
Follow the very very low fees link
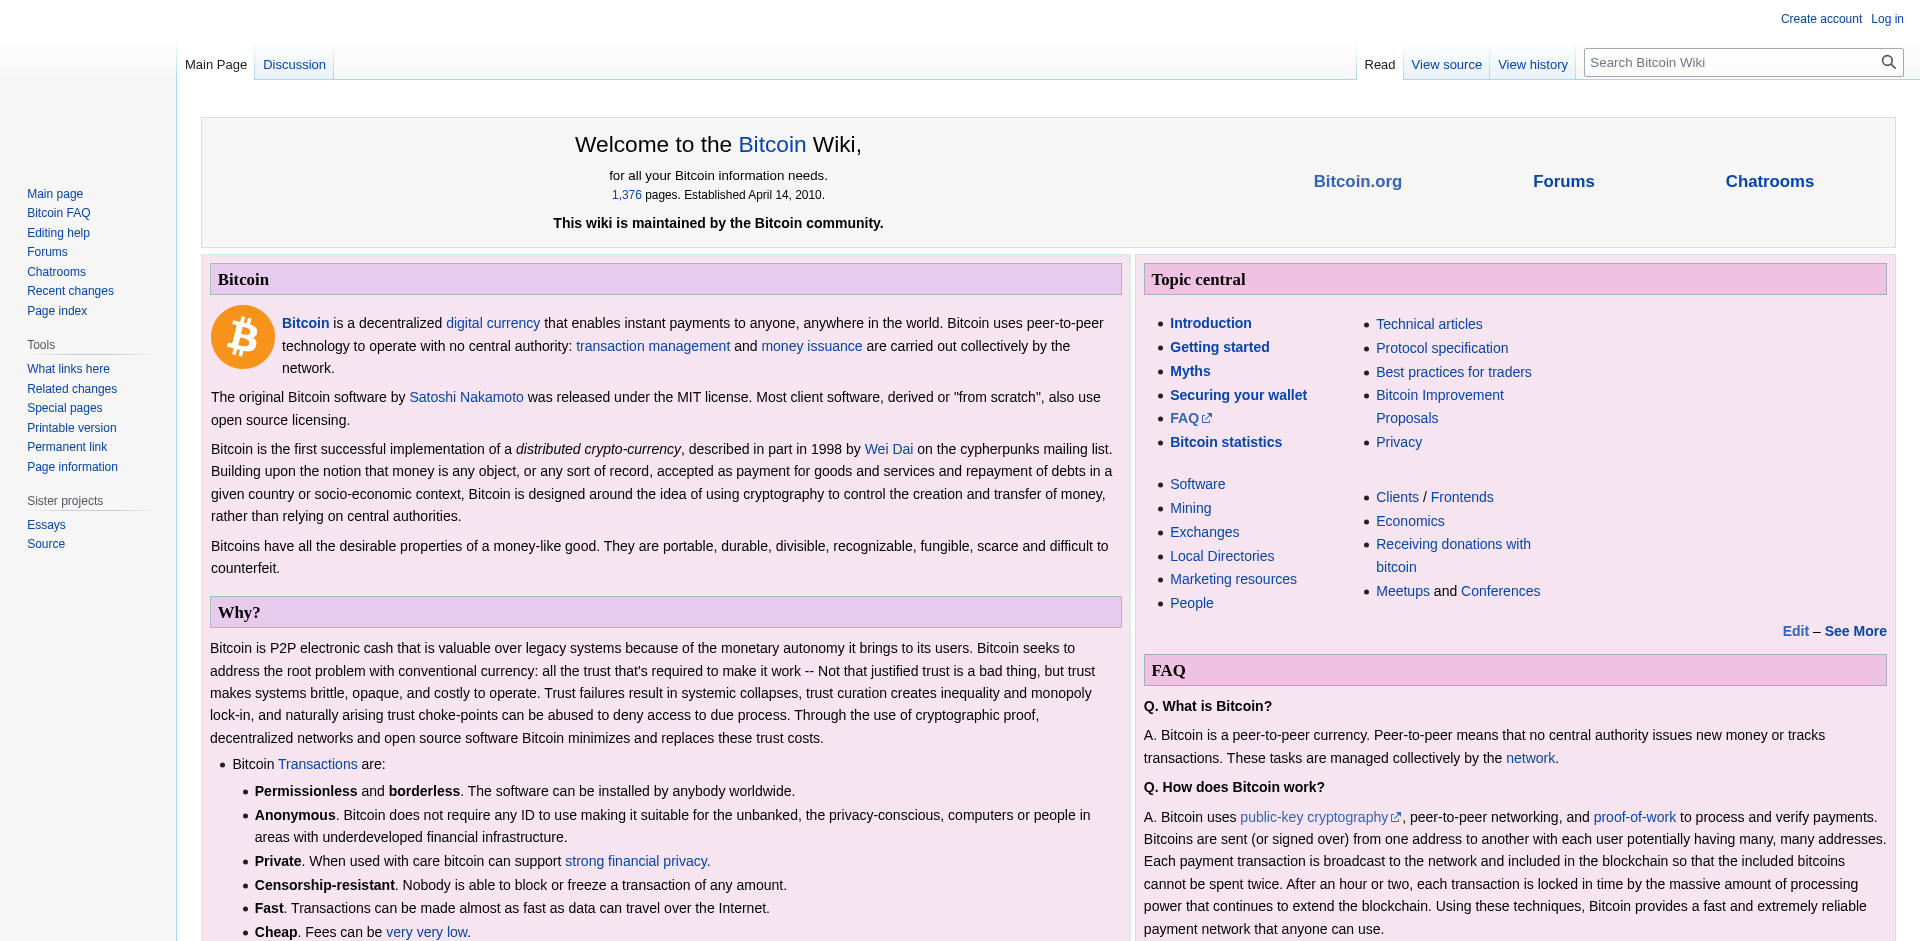[427, 932]
